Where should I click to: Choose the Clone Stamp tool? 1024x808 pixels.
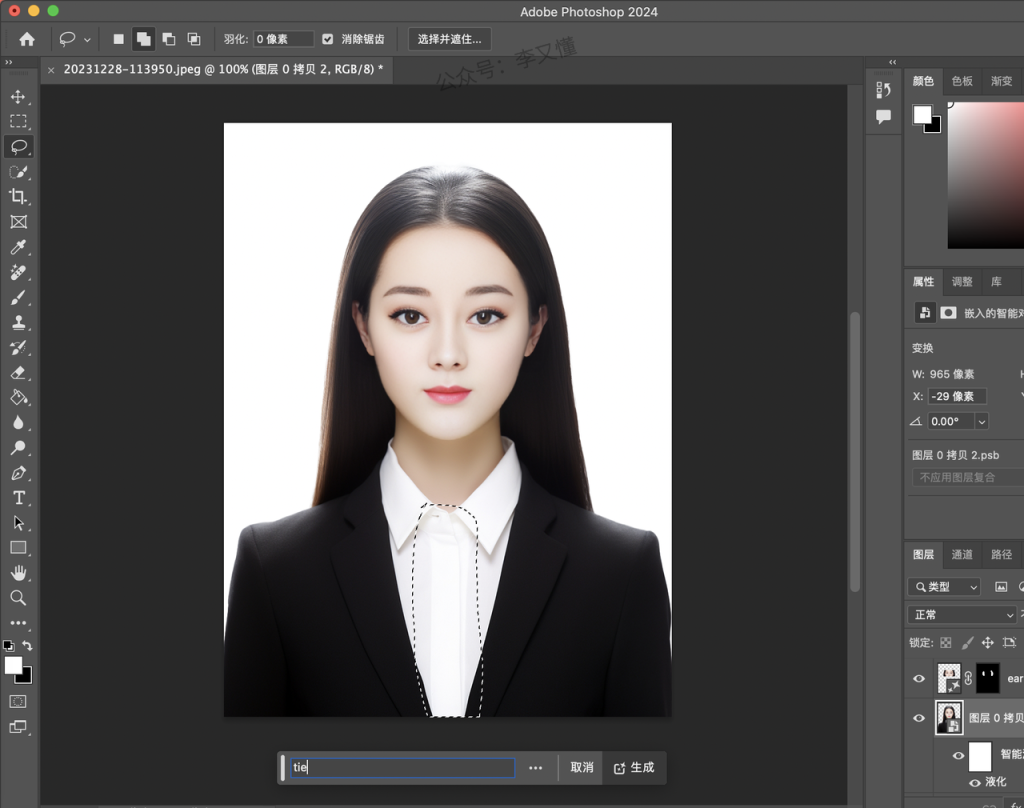tap(18, 322)
